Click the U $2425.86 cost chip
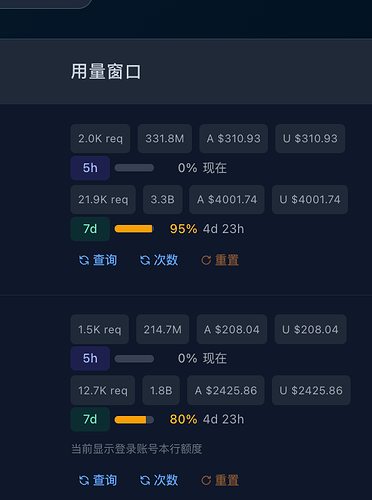372x500 pixels. (x=311, y=390)
